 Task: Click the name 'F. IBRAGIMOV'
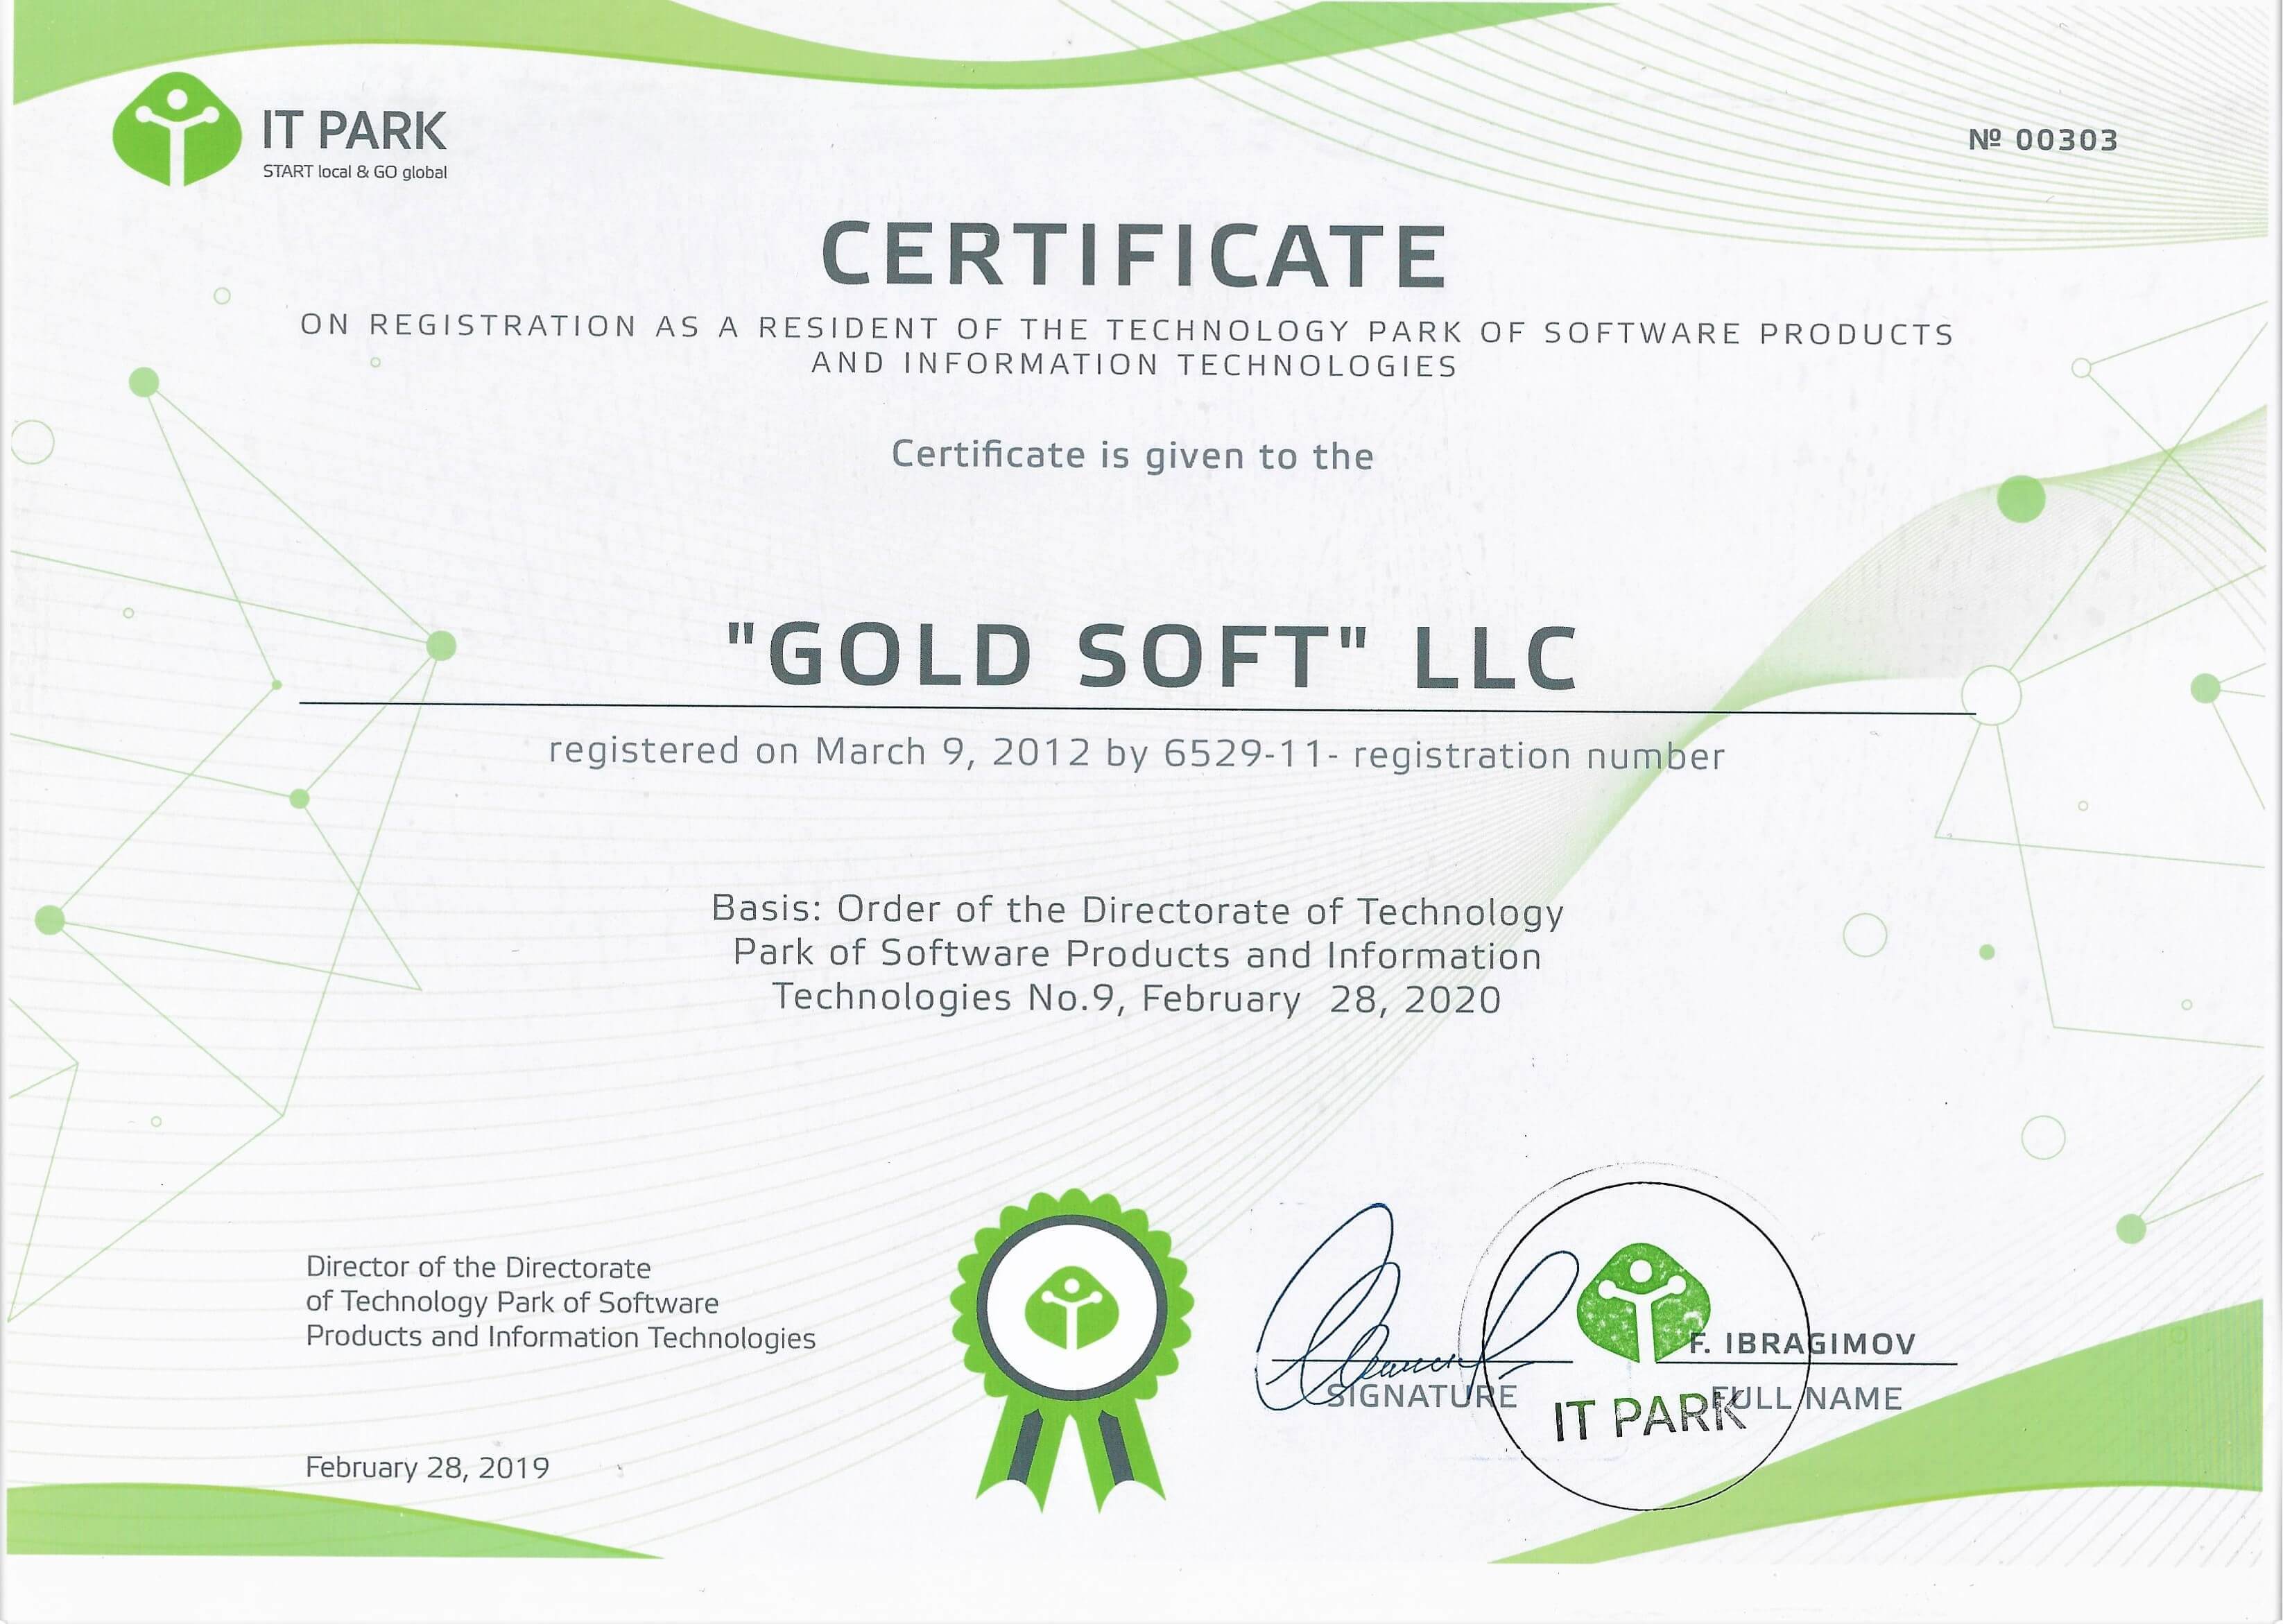1803,1343
